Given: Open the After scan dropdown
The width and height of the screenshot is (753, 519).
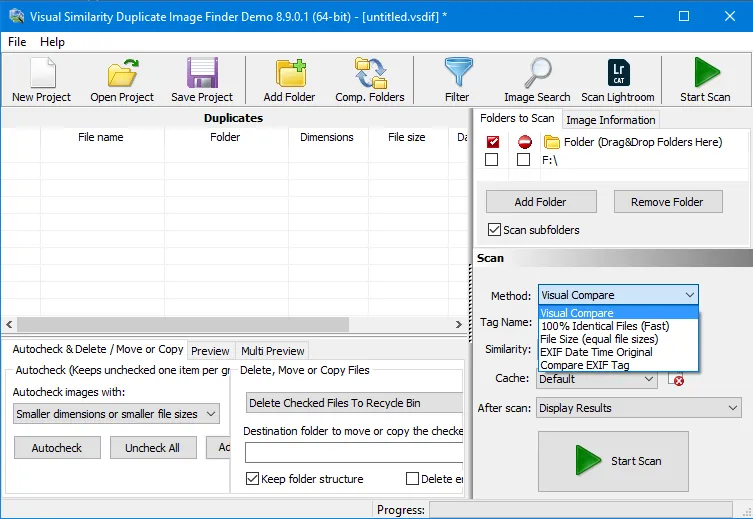Looking at the screenshot, I should click(x=638, y=408).
